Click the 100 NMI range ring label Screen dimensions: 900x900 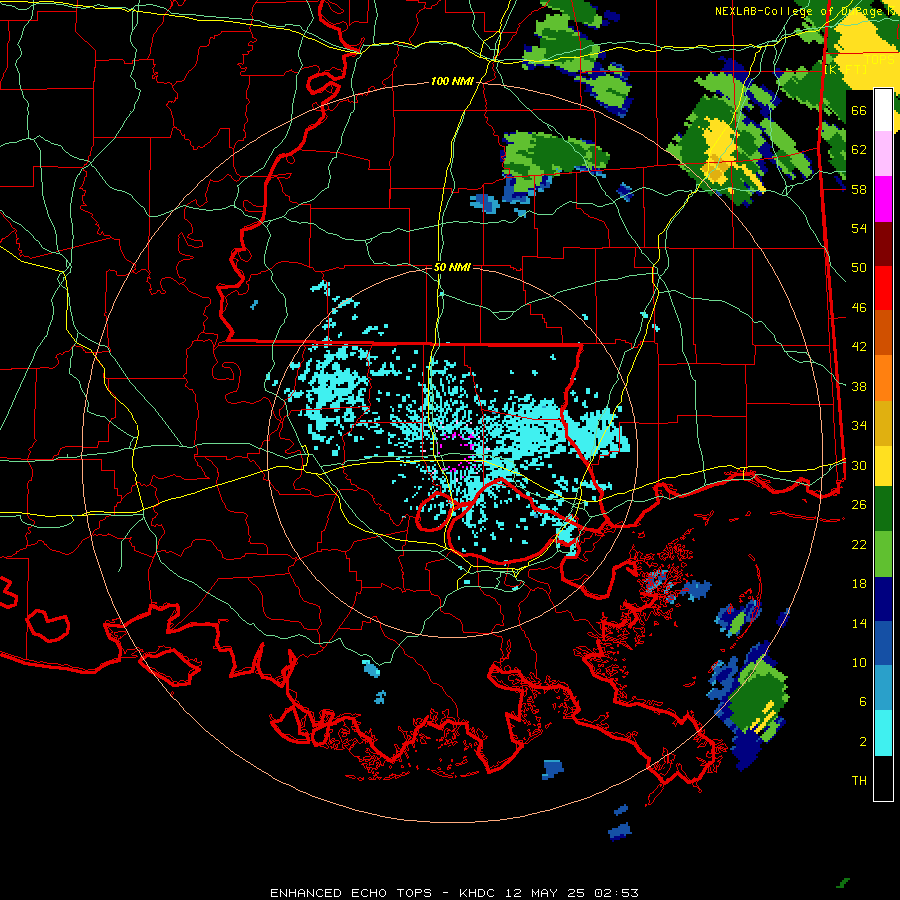click(x=452, y=82)
